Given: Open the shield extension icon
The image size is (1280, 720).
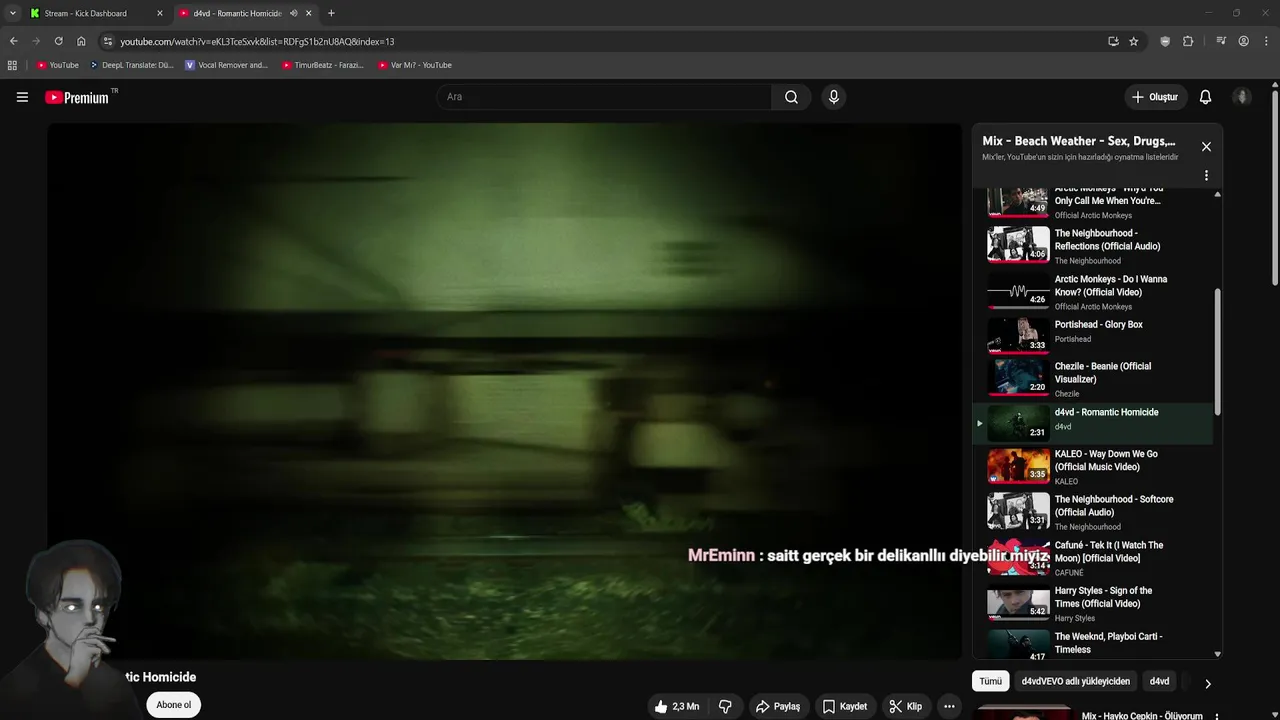Looking at the screenshot, I should (1165, 41).
